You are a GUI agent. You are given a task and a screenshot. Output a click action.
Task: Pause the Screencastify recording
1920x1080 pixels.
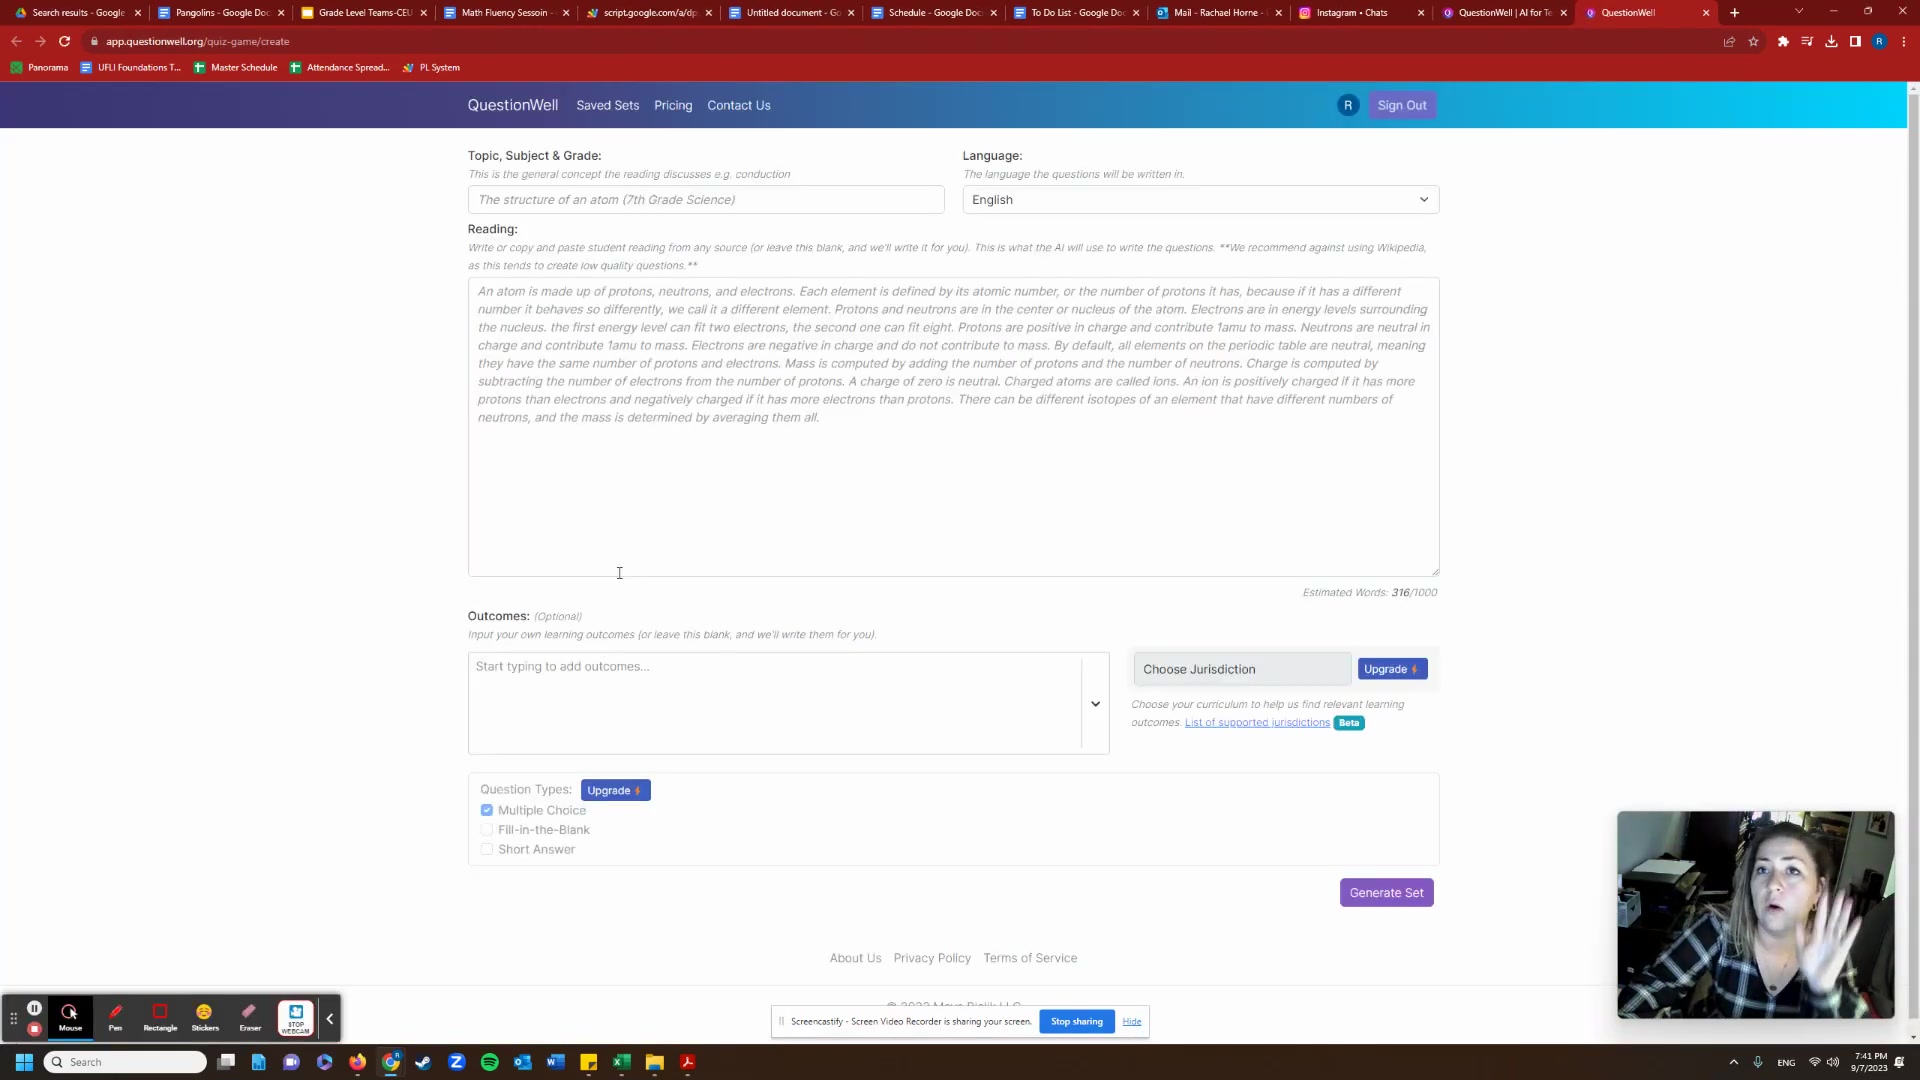pos(34,1008)
